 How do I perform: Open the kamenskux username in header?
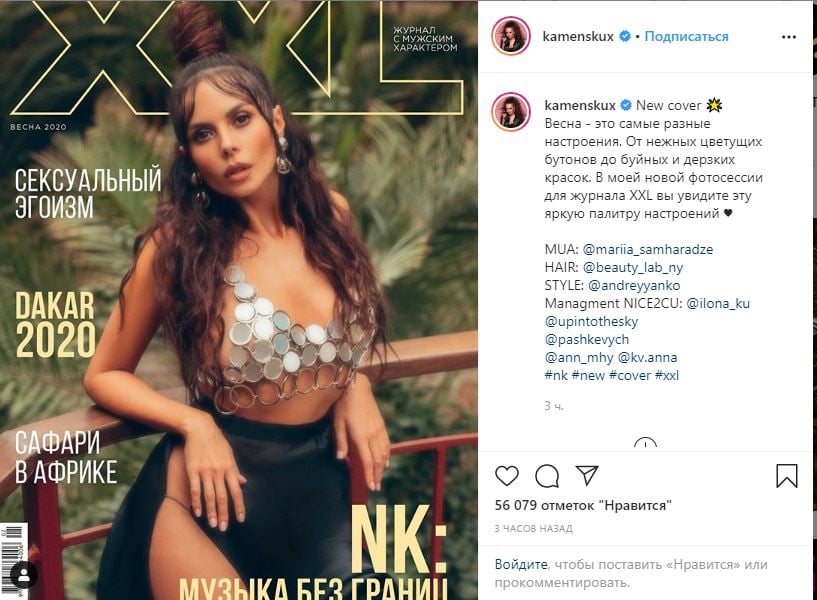[x=578, y=36]
